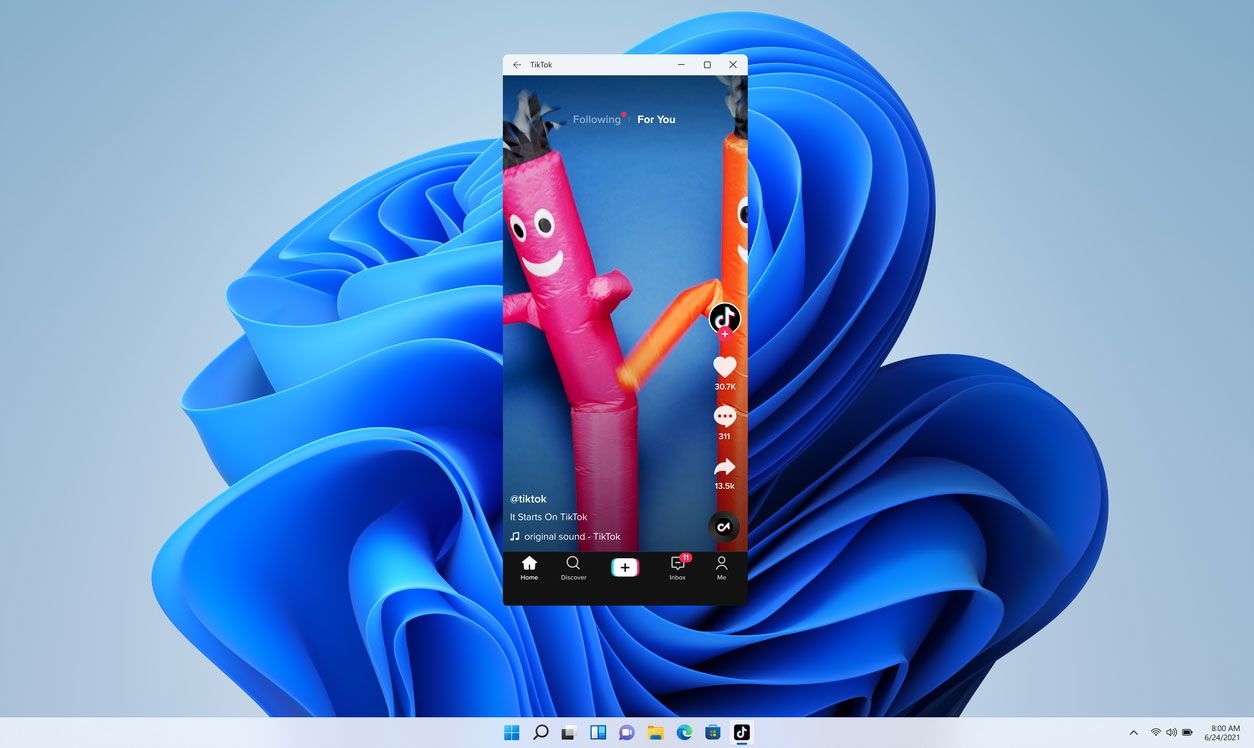Screen dimensions: 1254x748
Task: Open comments via the speech bubble icon
Action: click(723, 415)
